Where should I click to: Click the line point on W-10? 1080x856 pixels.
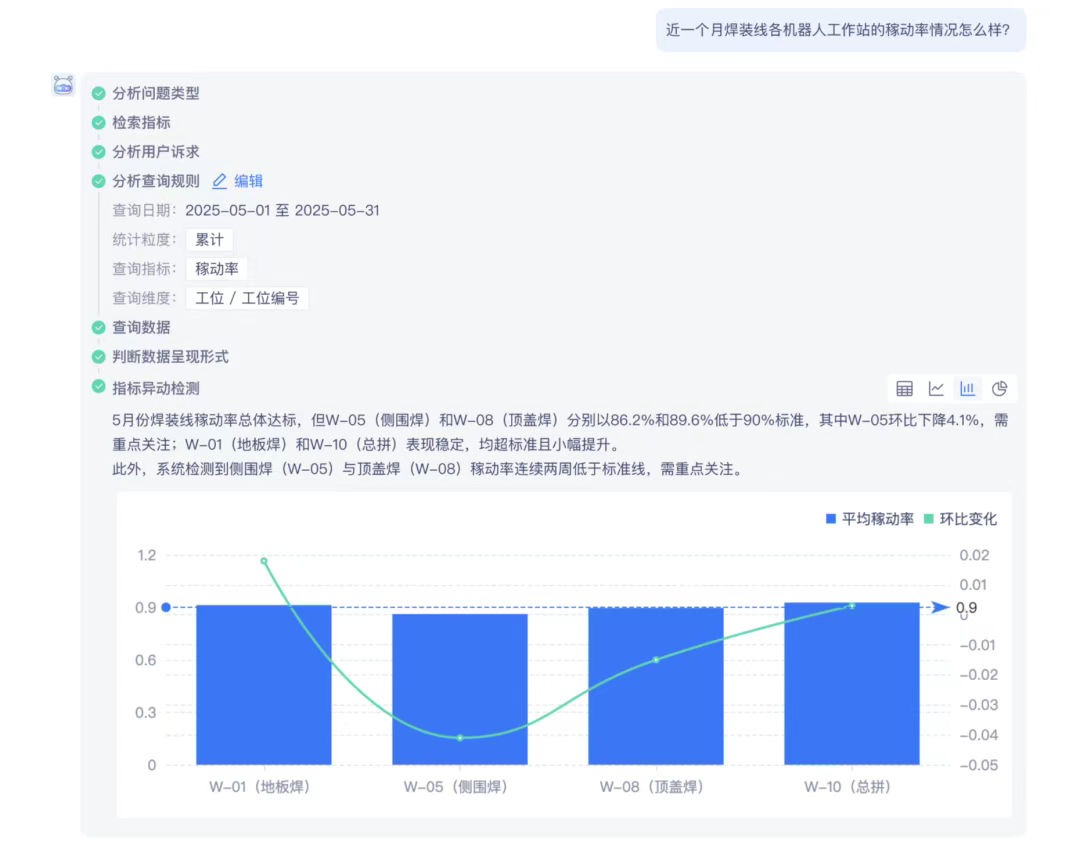pos(852,606)
